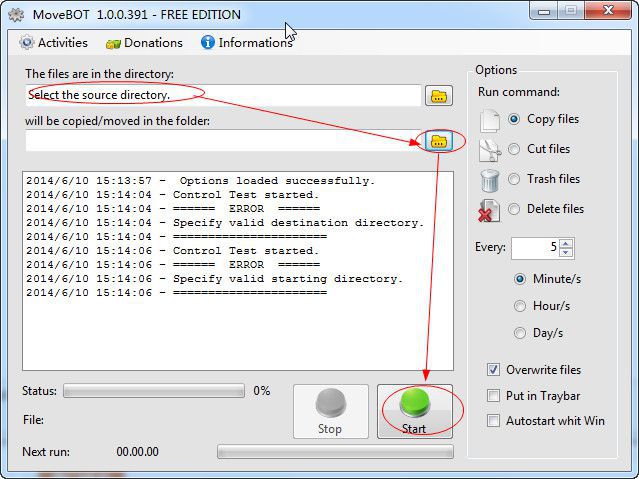Image resolution: width=639 pixels, height=479 pixels.
Task: Click the 0% status percentage
Action: (262, 391)
